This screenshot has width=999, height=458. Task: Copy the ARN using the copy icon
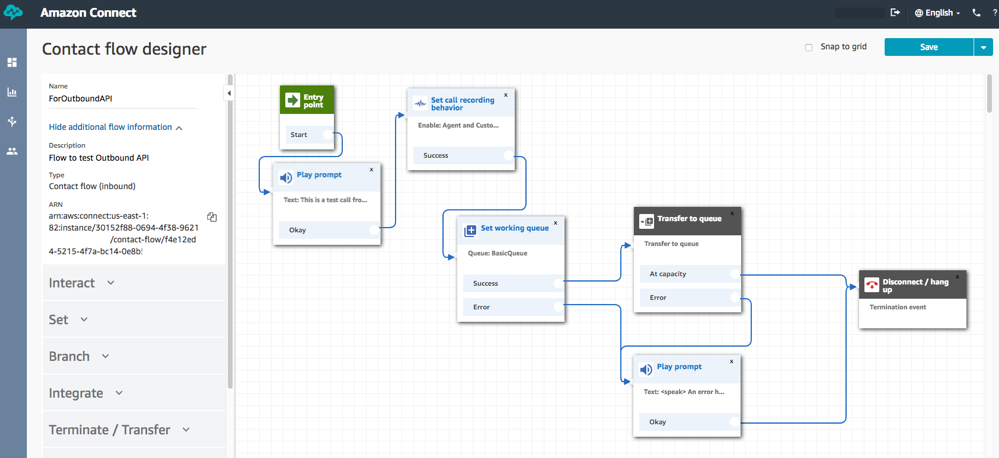click(212, 217)
